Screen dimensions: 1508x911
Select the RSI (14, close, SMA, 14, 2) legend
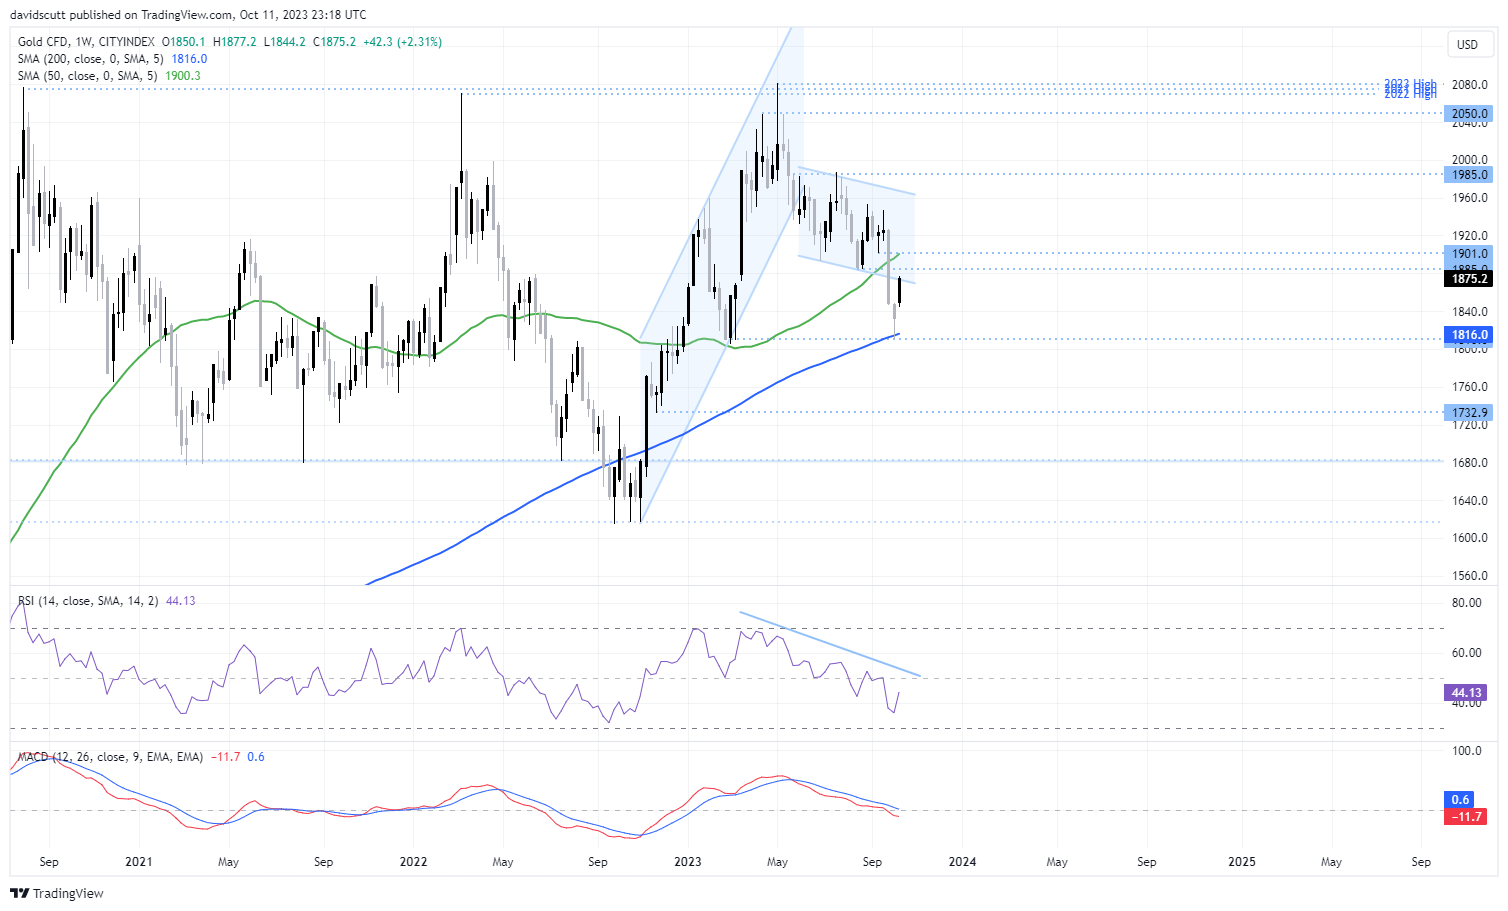(x=88, y=601)
